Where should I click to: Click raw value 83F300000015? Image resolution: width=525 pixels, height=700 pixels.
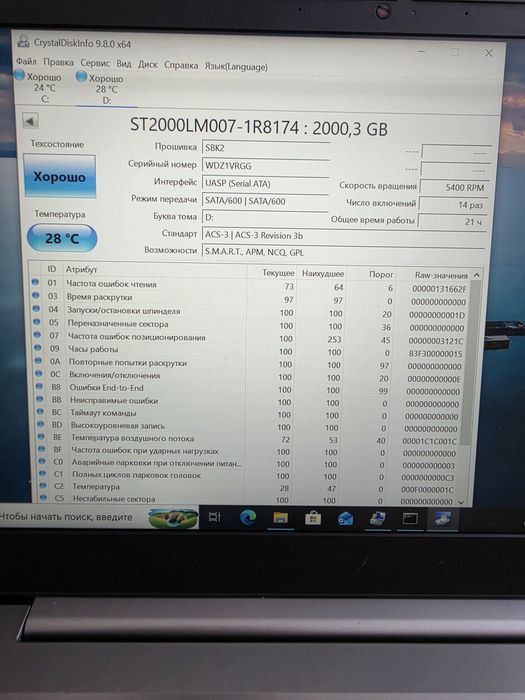(x=436, y=354)
